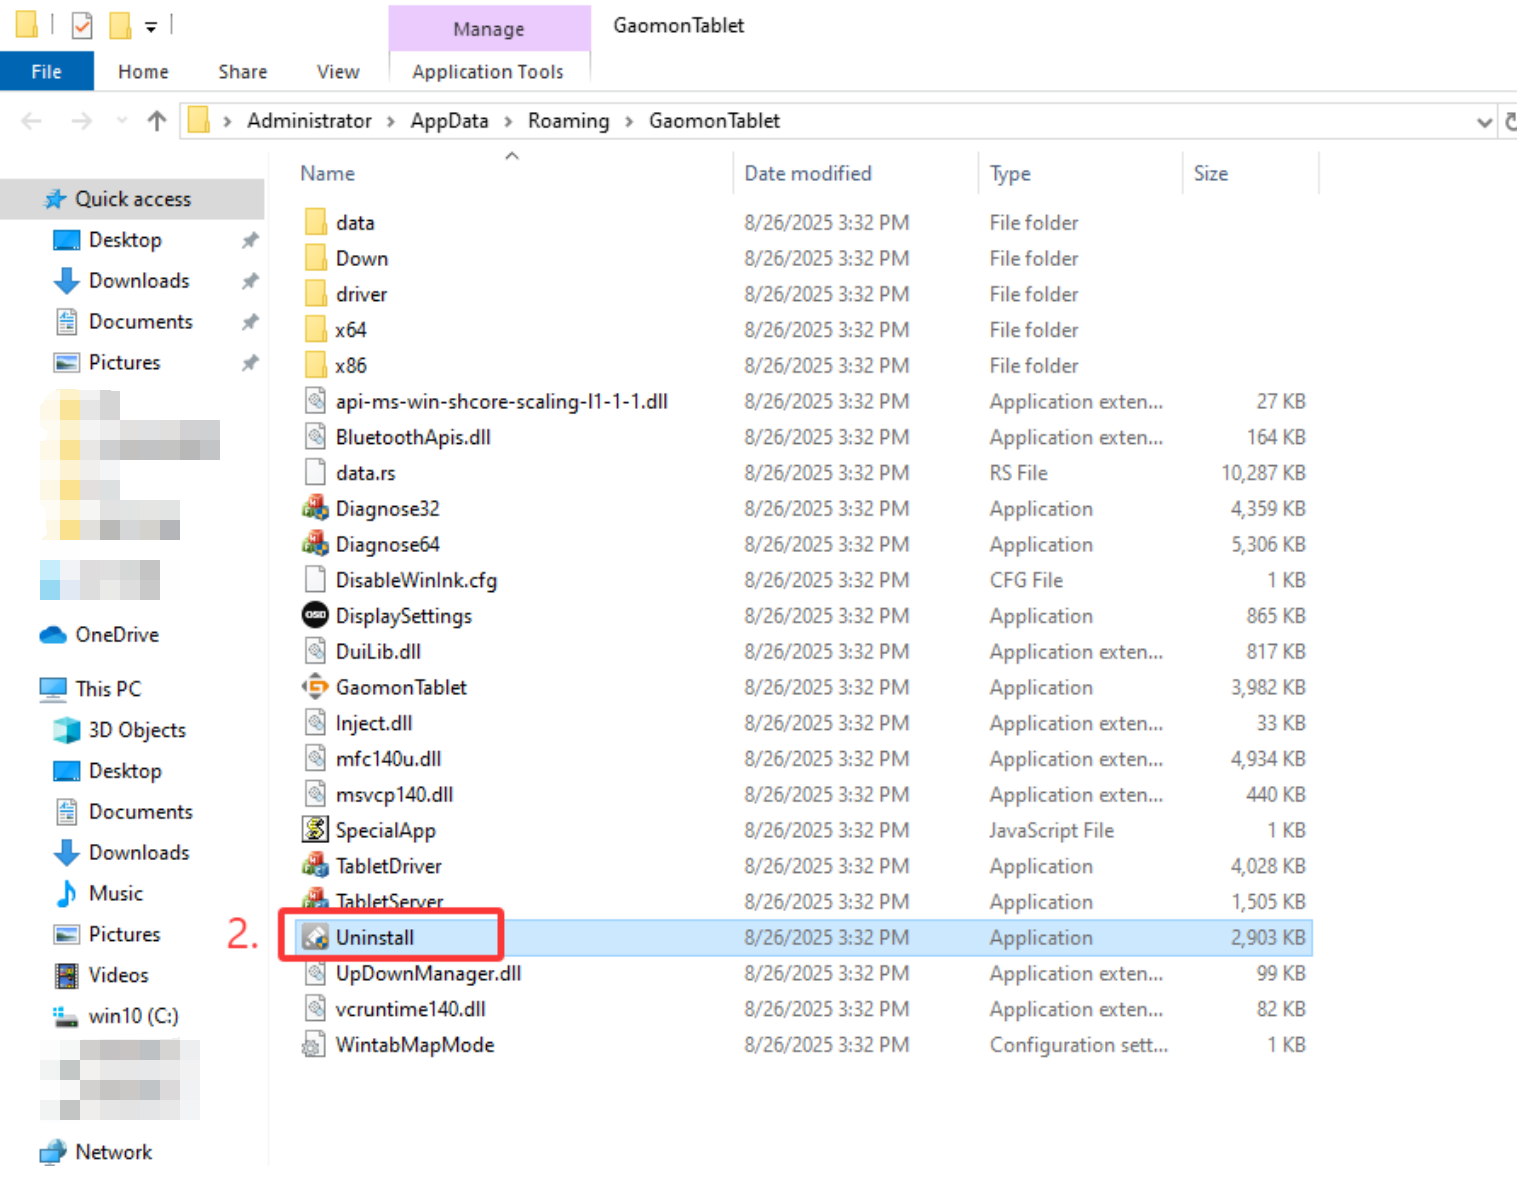Select the BluetoothApis.dll file icon
Image resolution: width=1517 pixels, height=1185 pixels.
(315, 437)
